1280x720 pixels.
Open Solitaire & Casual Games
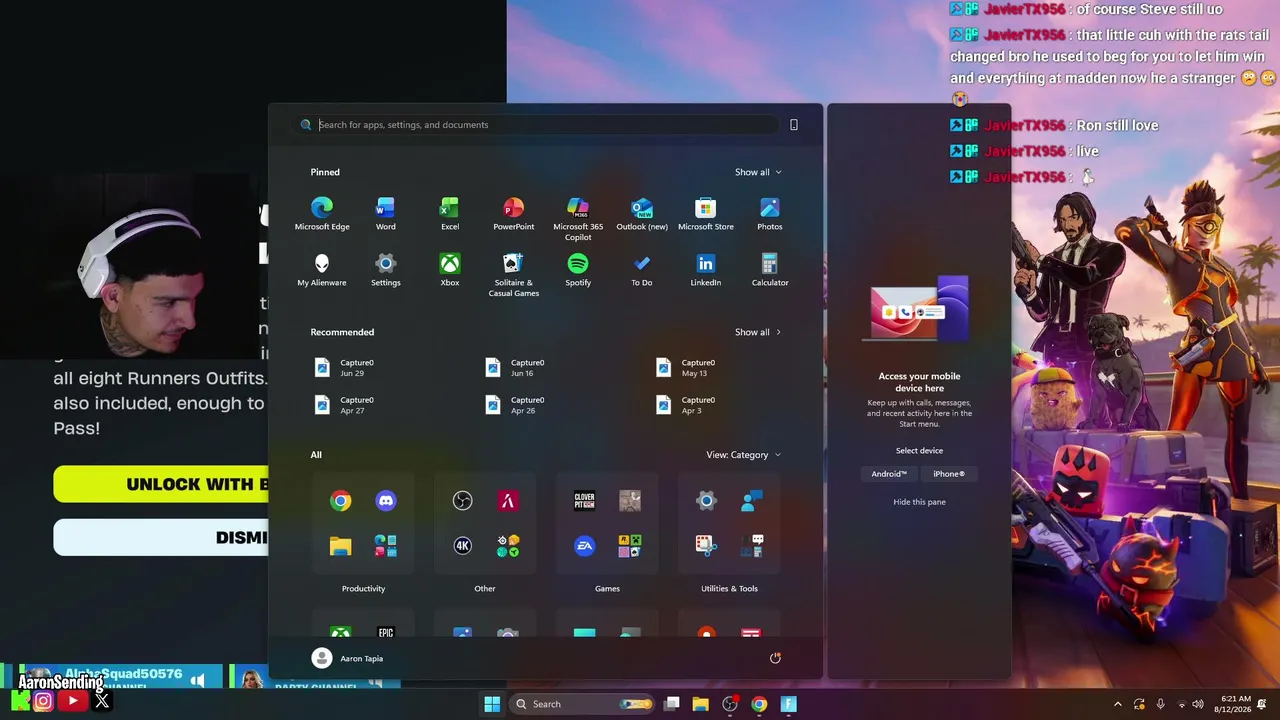(513, 275)
